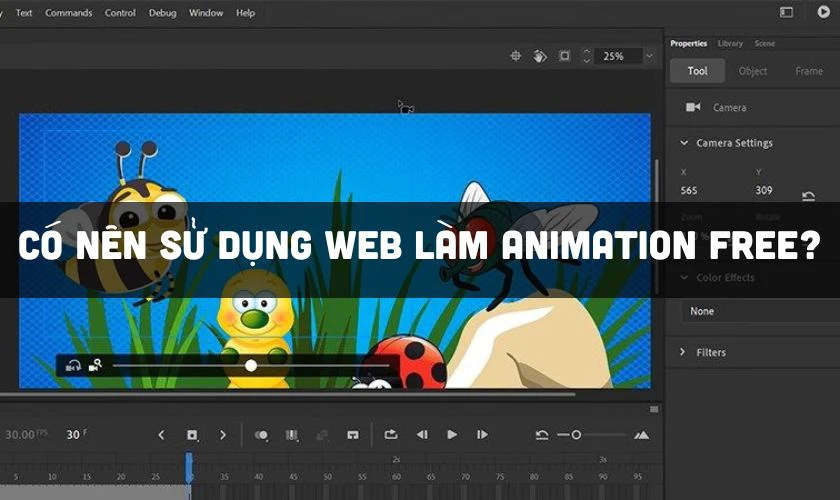
Task: Open the Text menu
Action: (24, 13)
